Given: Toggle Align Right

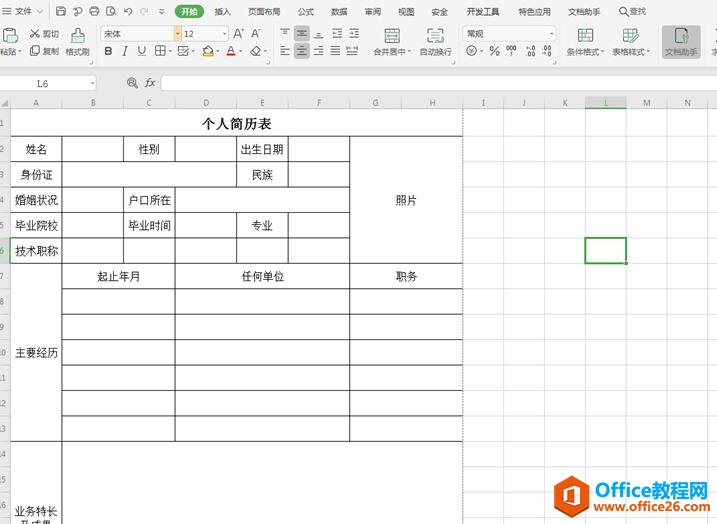Looking at the screenshot, I should (x=319, y=51).
